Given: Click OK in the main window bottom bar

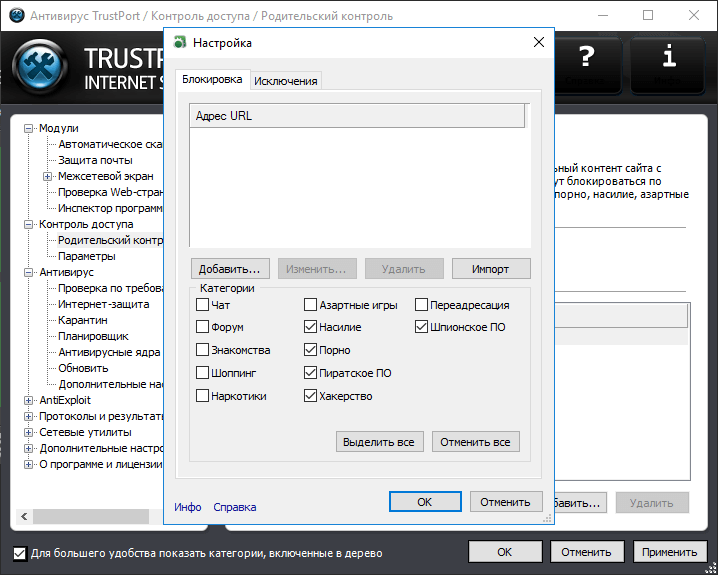Looking at the screenshot, I should (505, 552).
